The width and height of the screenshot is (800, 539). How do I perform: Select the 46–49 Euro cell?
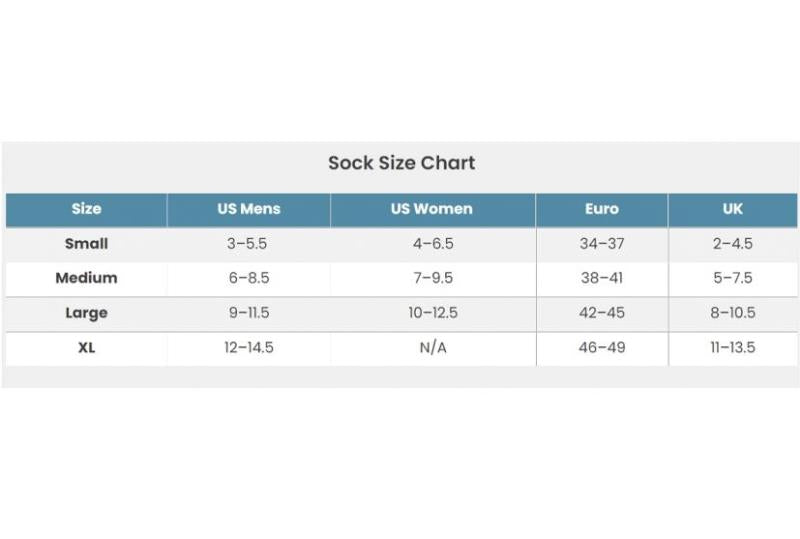[x=602, y=348]
